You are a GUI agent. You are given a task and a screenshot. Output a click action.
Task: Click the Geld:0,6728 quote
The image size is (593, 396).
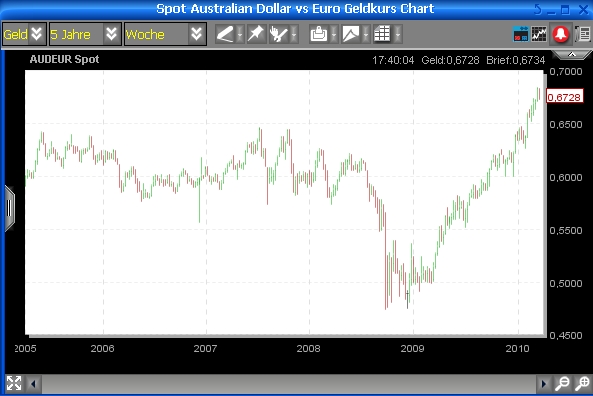pos(450,60)
